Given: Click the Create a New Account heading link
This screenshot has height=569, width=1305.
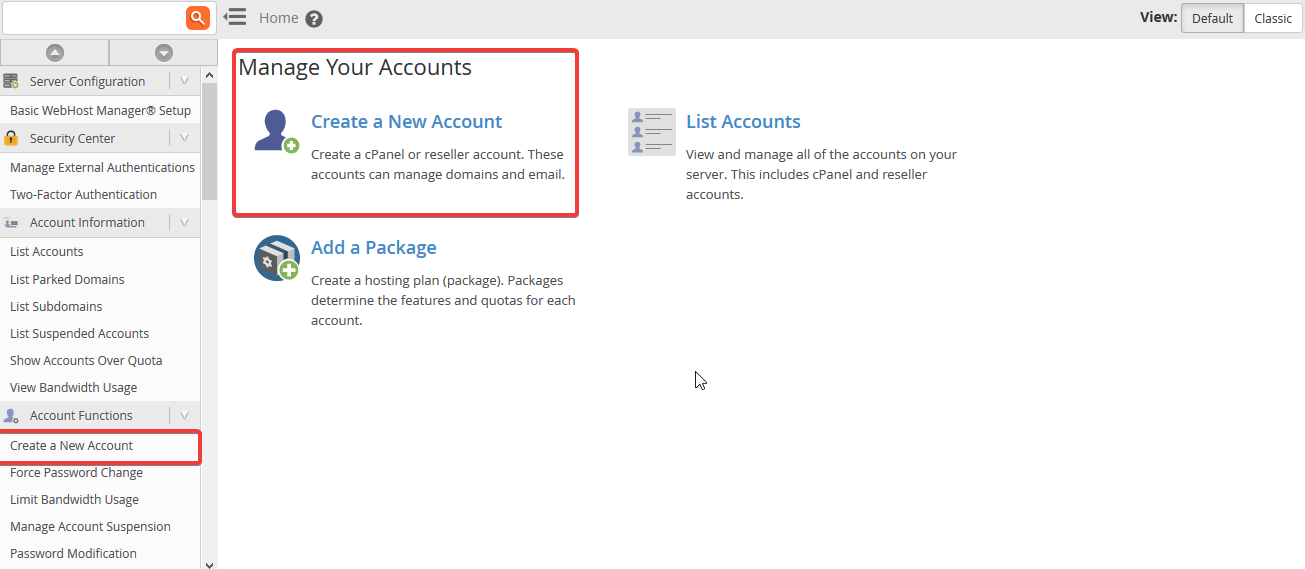Looking at the screenshot, I should click(406, 122).
